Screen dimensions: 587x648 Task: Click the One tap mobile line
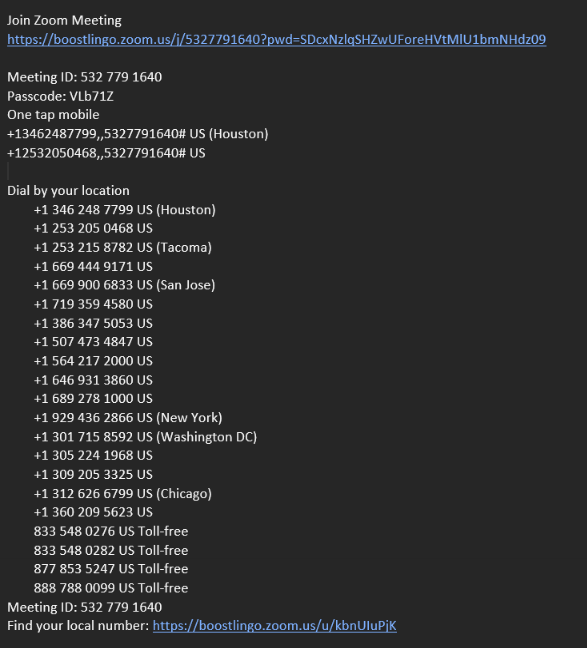pyautogui.click(x=53, y=114)
